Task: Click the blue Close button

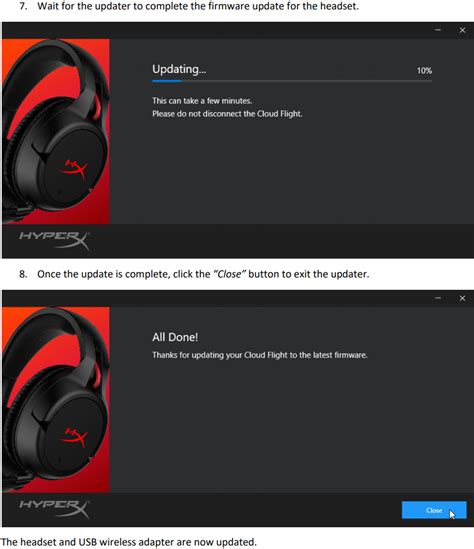Action: point(434,510)
